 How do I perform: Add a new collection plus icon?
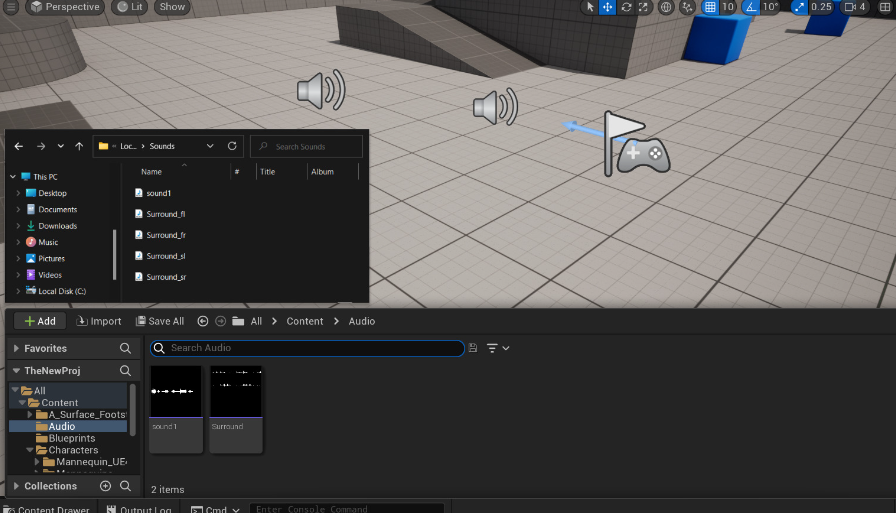tap(105, 486)
